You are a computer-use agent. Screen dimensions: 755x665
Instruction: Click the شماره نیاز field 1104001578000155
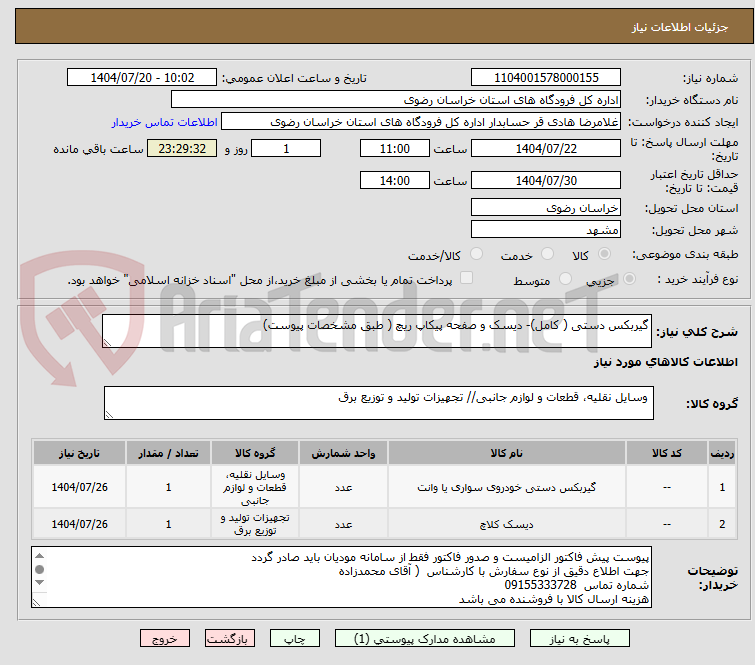[x=546, y=78]
